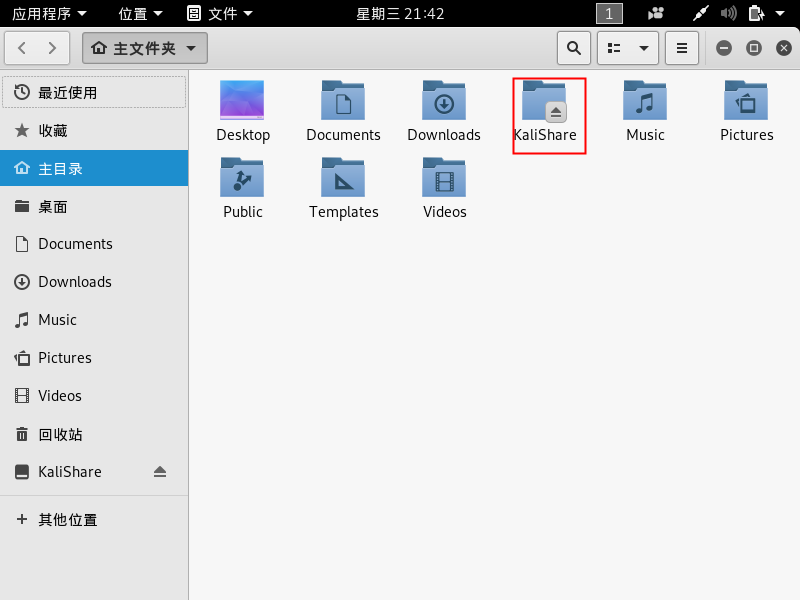Open the hamburger menu button
This screenshot has width=800, height=600.
pos(682,48)
